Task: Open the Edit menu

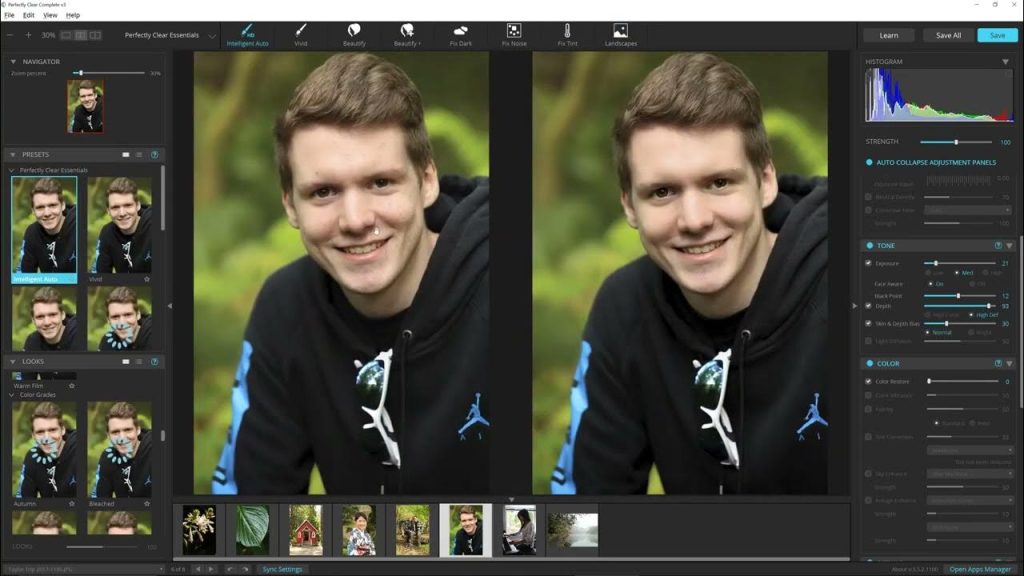Action: point(29,14)
